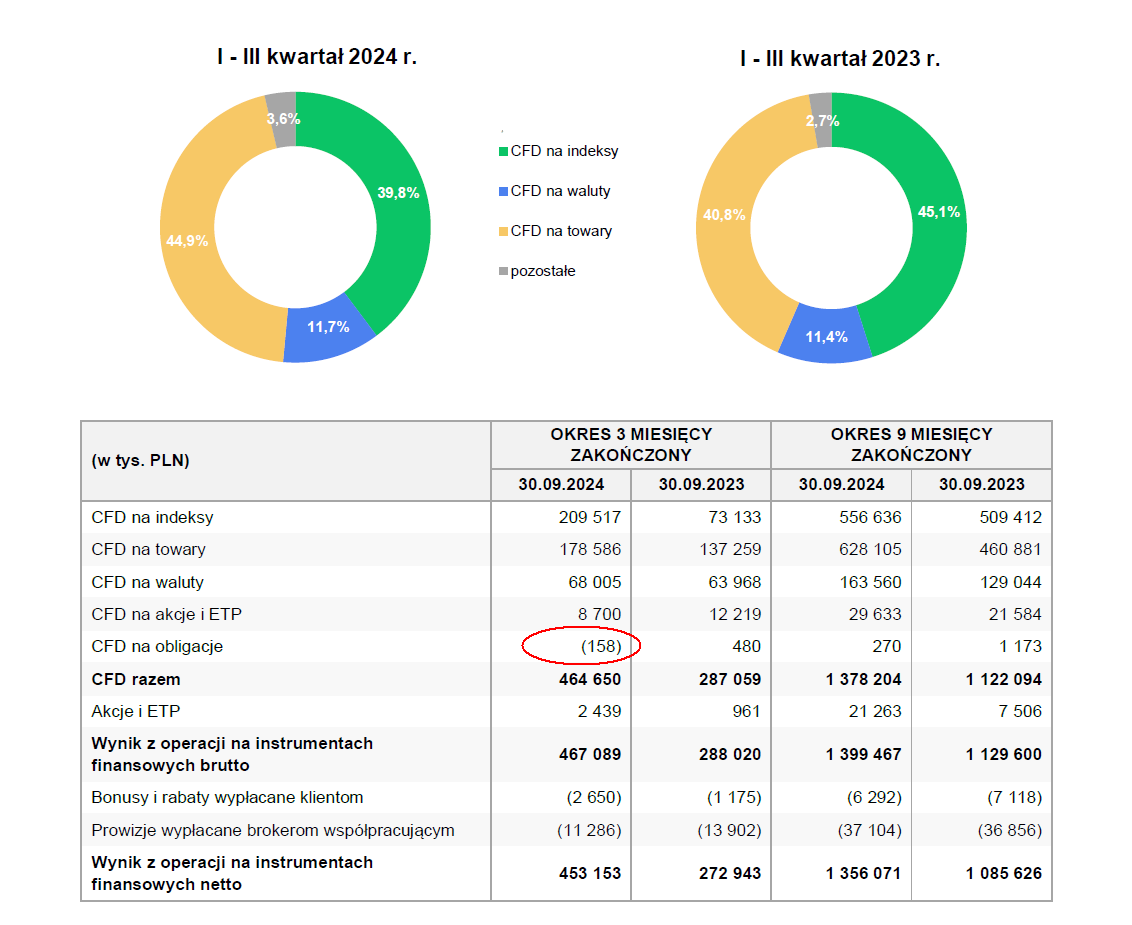1132x925 pixels.
Task: Click the blue CFD na waluty legend swatch
Action: point(503,192)
